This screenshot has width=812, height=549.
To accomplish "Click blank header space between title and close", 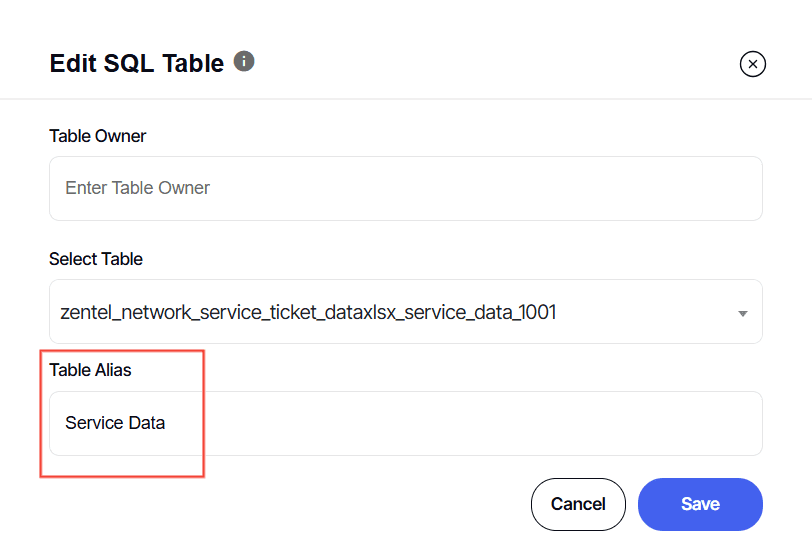I will [500, 63].
